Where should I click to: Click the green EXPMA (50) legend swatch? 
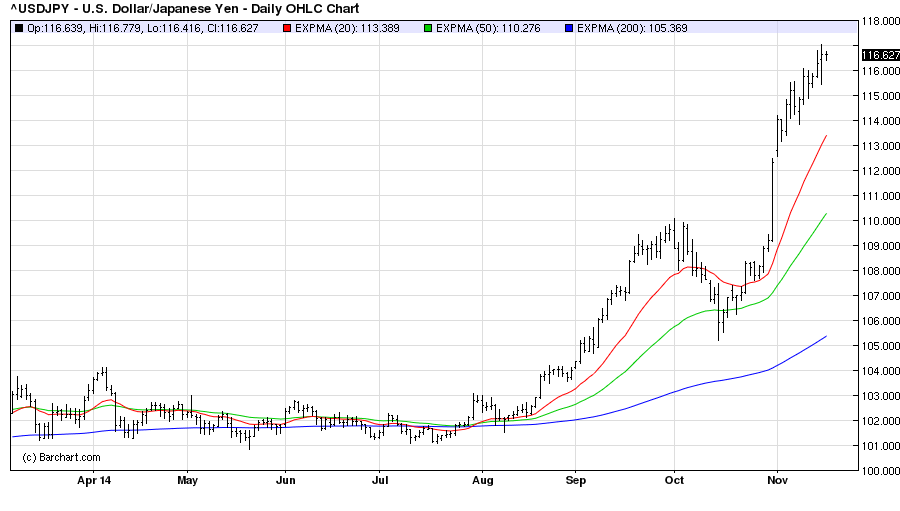[x=428, y=28]
